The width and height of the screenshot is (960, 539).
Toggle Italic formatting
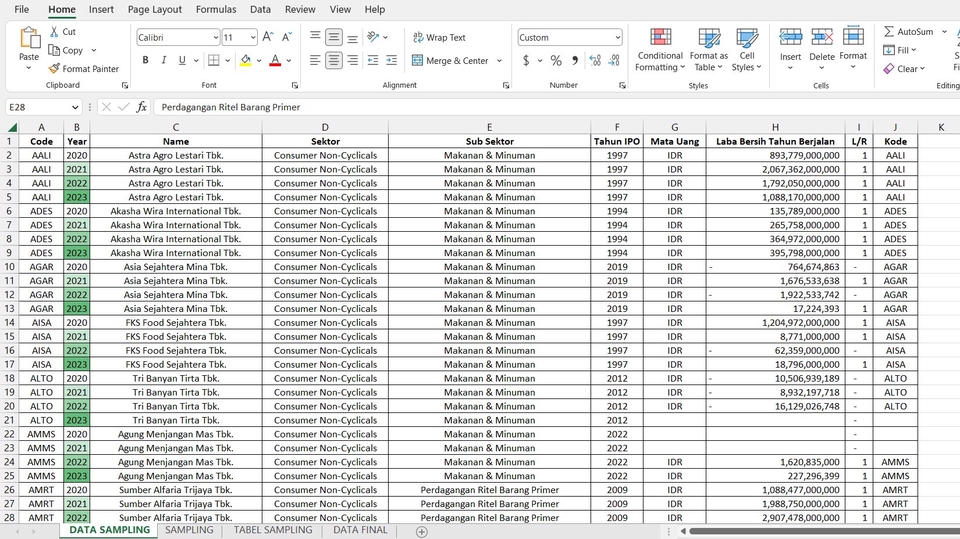click(163, 60)
